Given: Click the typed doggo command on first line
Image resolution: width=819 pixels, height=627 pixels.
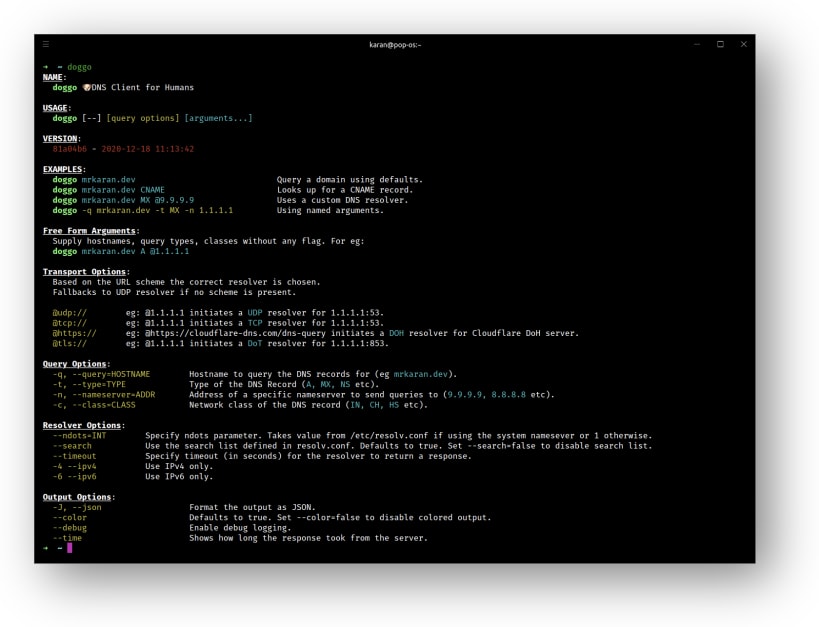Looking at the screenshot, I should click(x=79, y=67).
